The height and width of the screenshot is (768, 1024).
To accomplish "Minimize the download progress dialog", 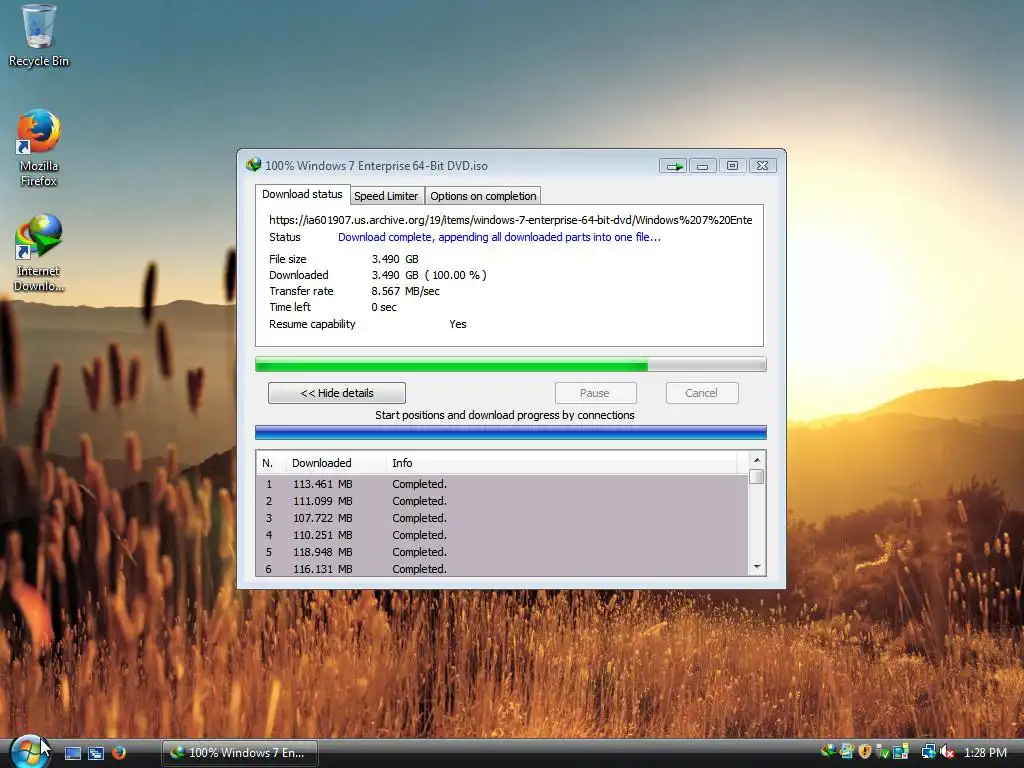I will point(703,166).
